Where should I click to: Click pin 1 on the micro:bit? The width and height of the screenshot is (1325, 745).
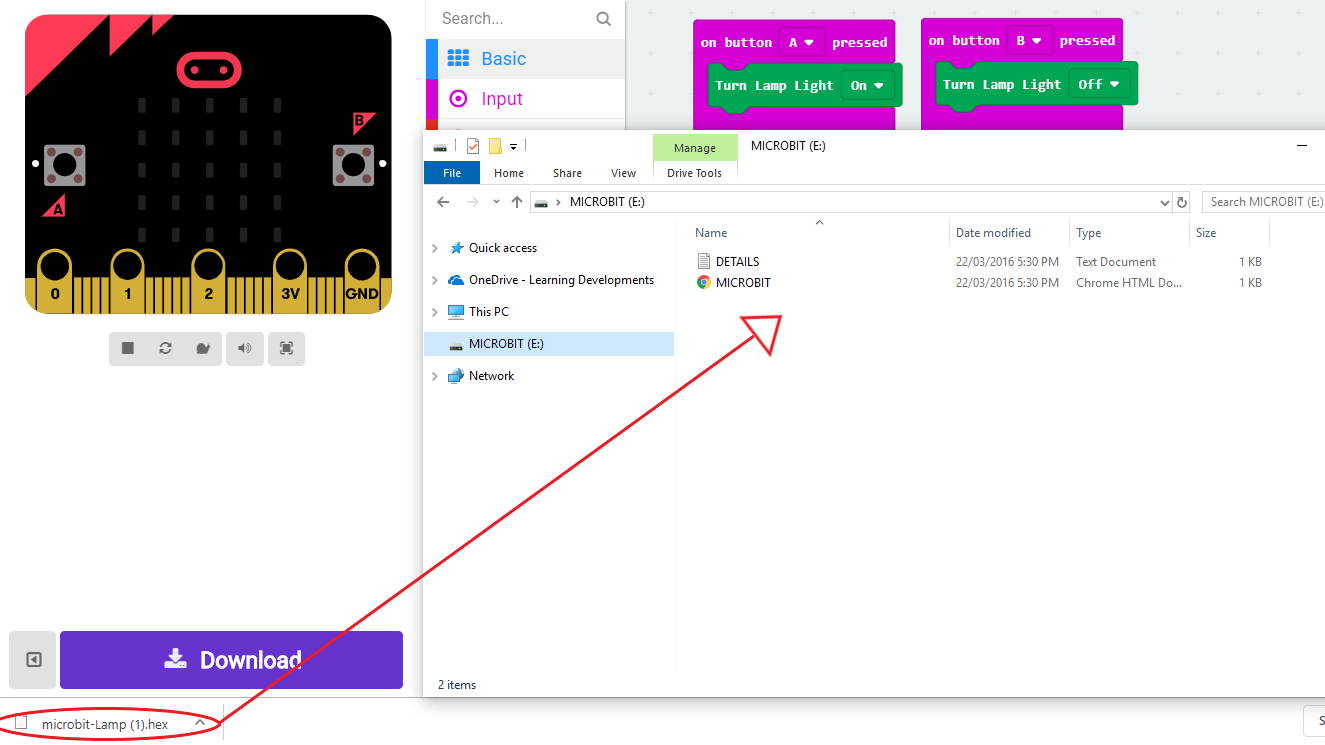pyautogui.click(x=128, y=280)
